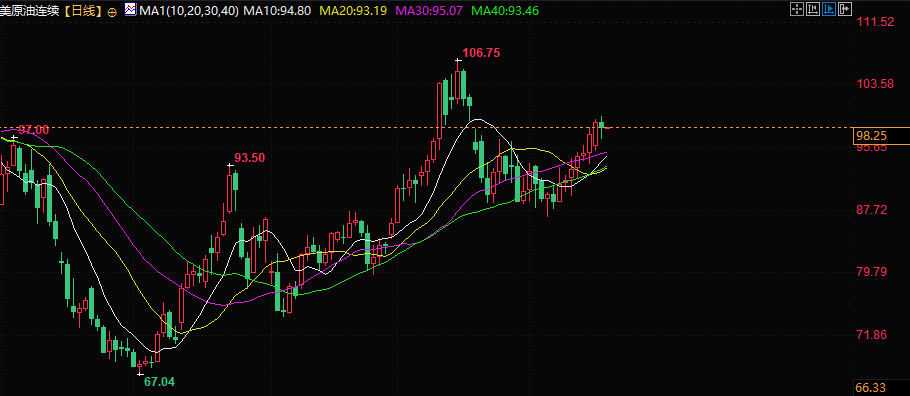Screen dimensions: 910x396
Task: Click the 66.33 bottom axis price
Action: click(x=872, y=387)
